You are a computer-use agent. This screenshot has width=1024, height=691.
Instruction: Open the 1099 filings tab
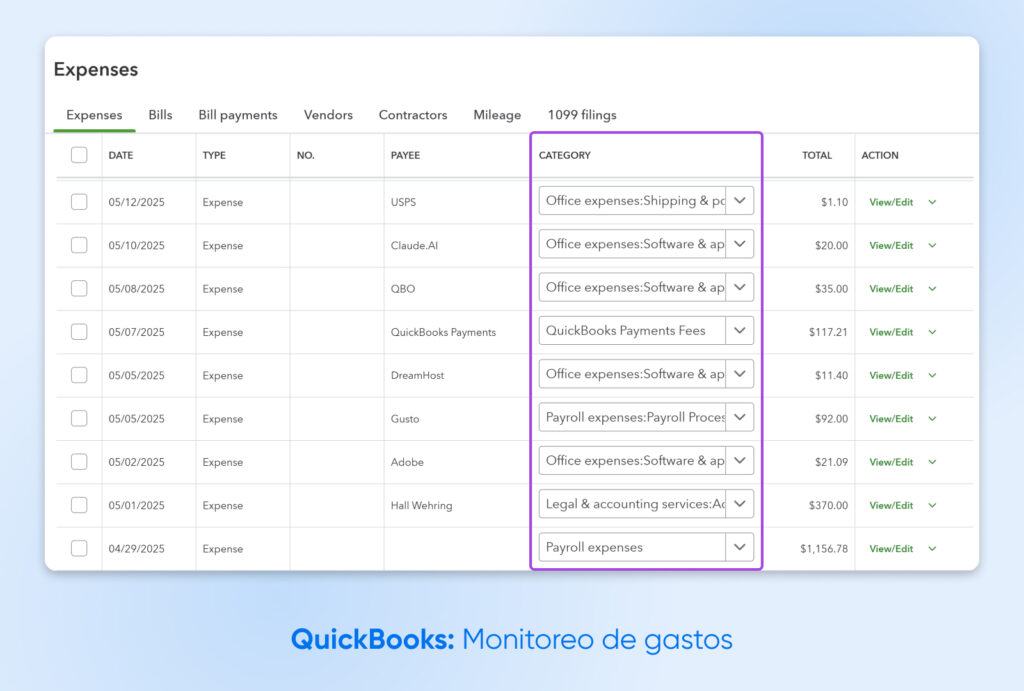click(581, 115)
